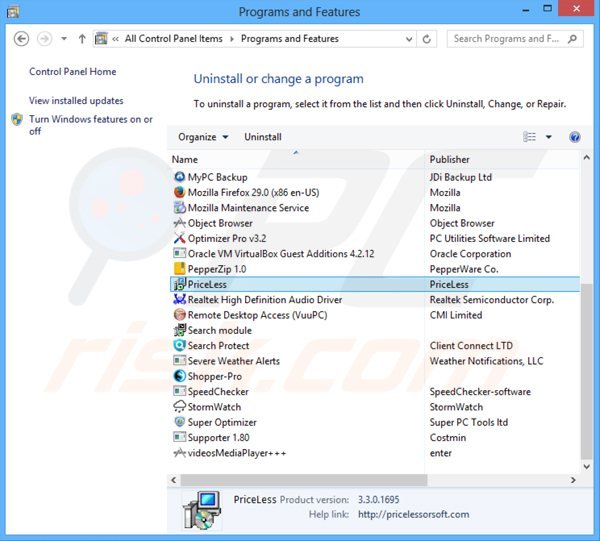Click the Remote Desktop Access (VuuPC) icon
The image size is (600, 541).
point(179,314)
